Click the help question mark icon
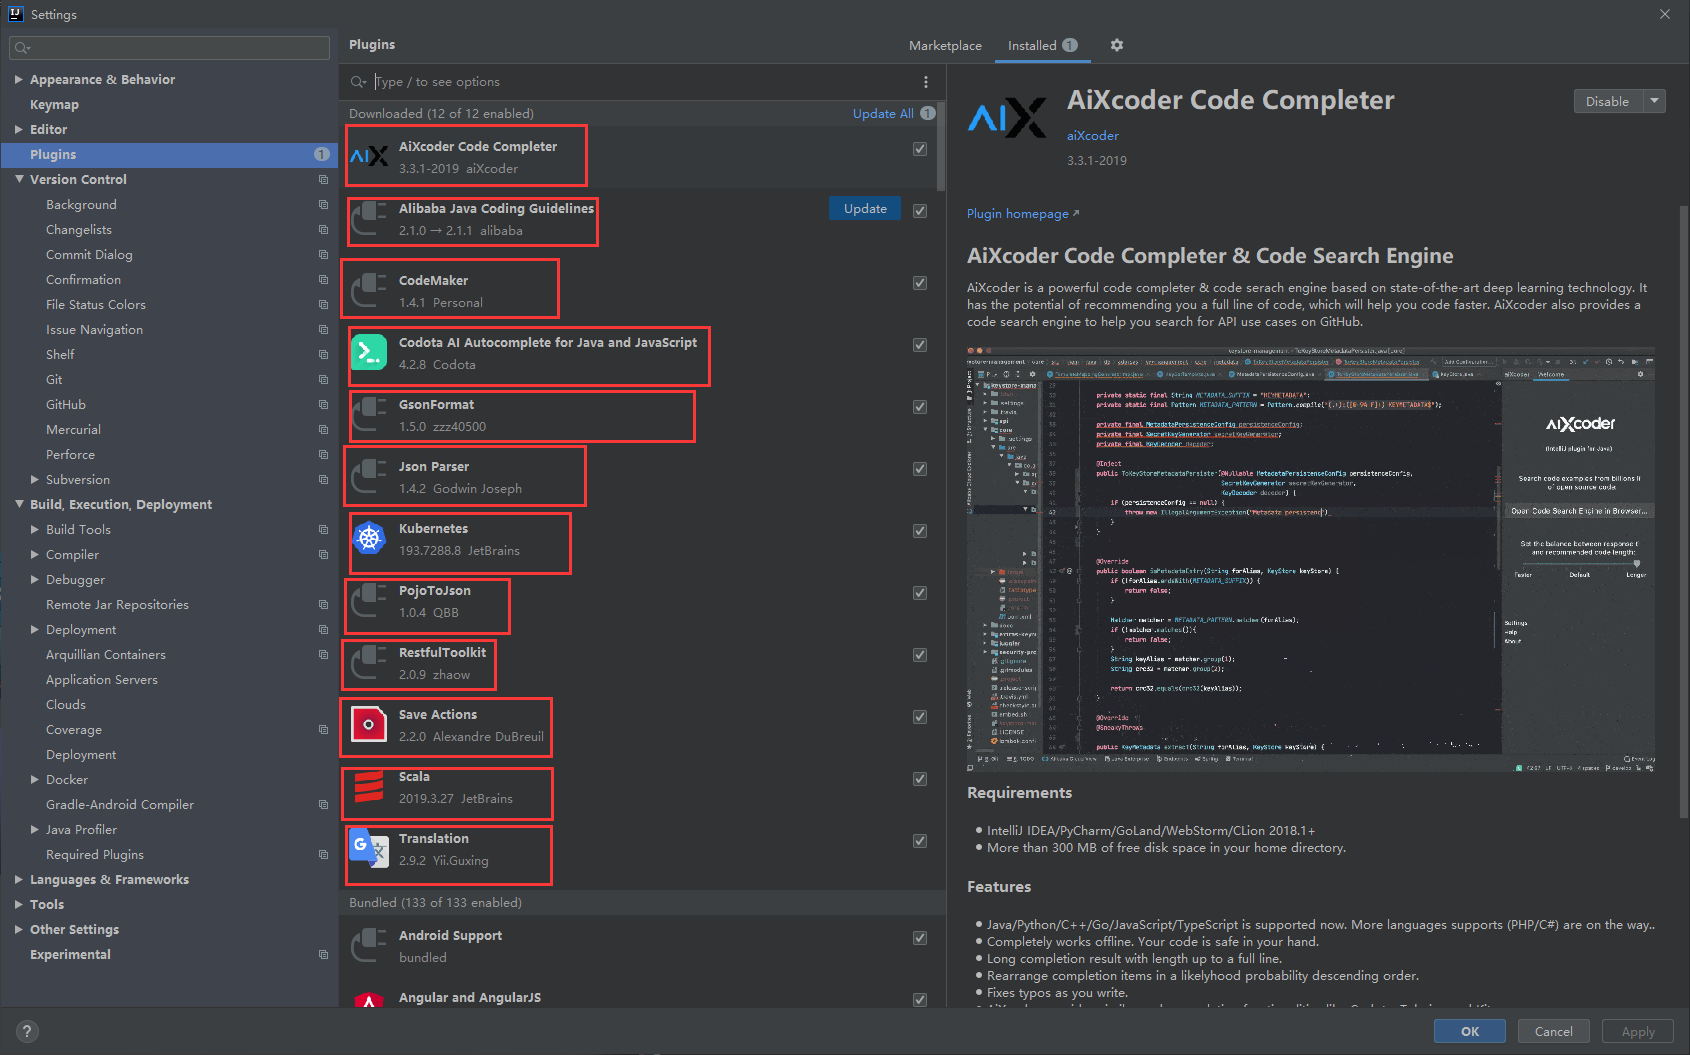The image size is (1690, 1055). [27, 1031]
